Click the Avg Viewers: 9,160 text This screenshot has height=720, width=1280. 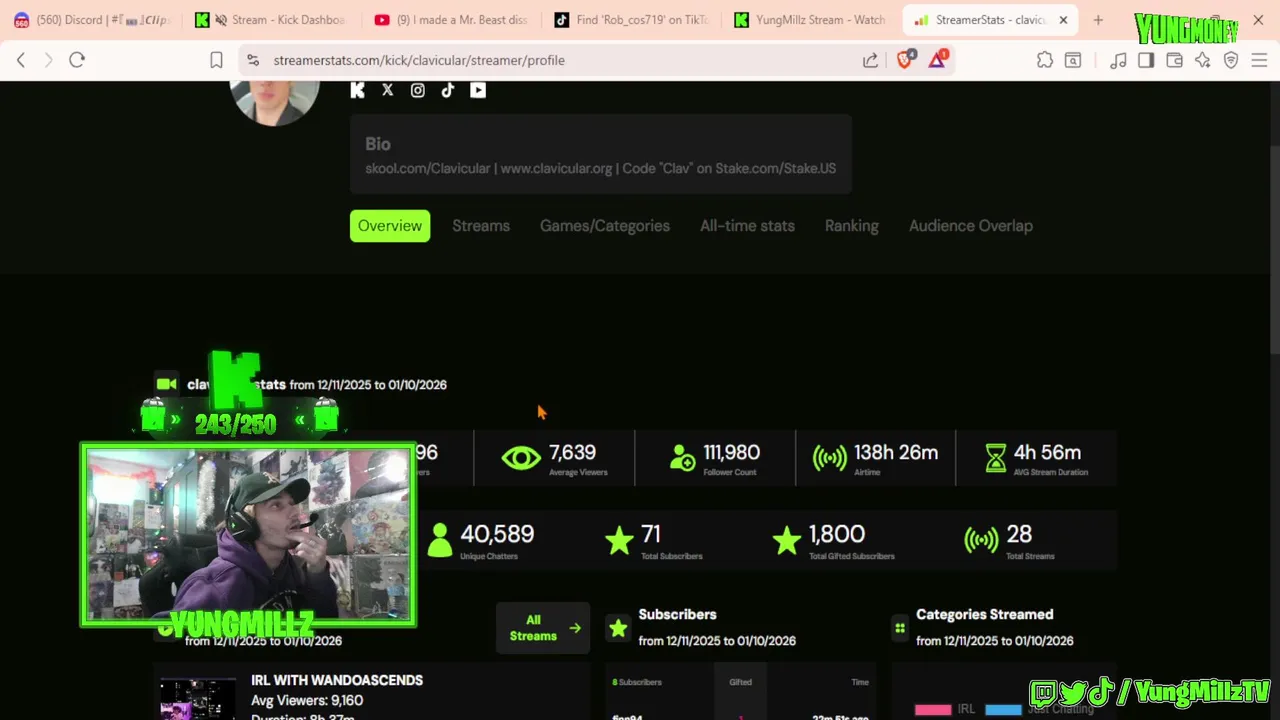tap(307, 700)
